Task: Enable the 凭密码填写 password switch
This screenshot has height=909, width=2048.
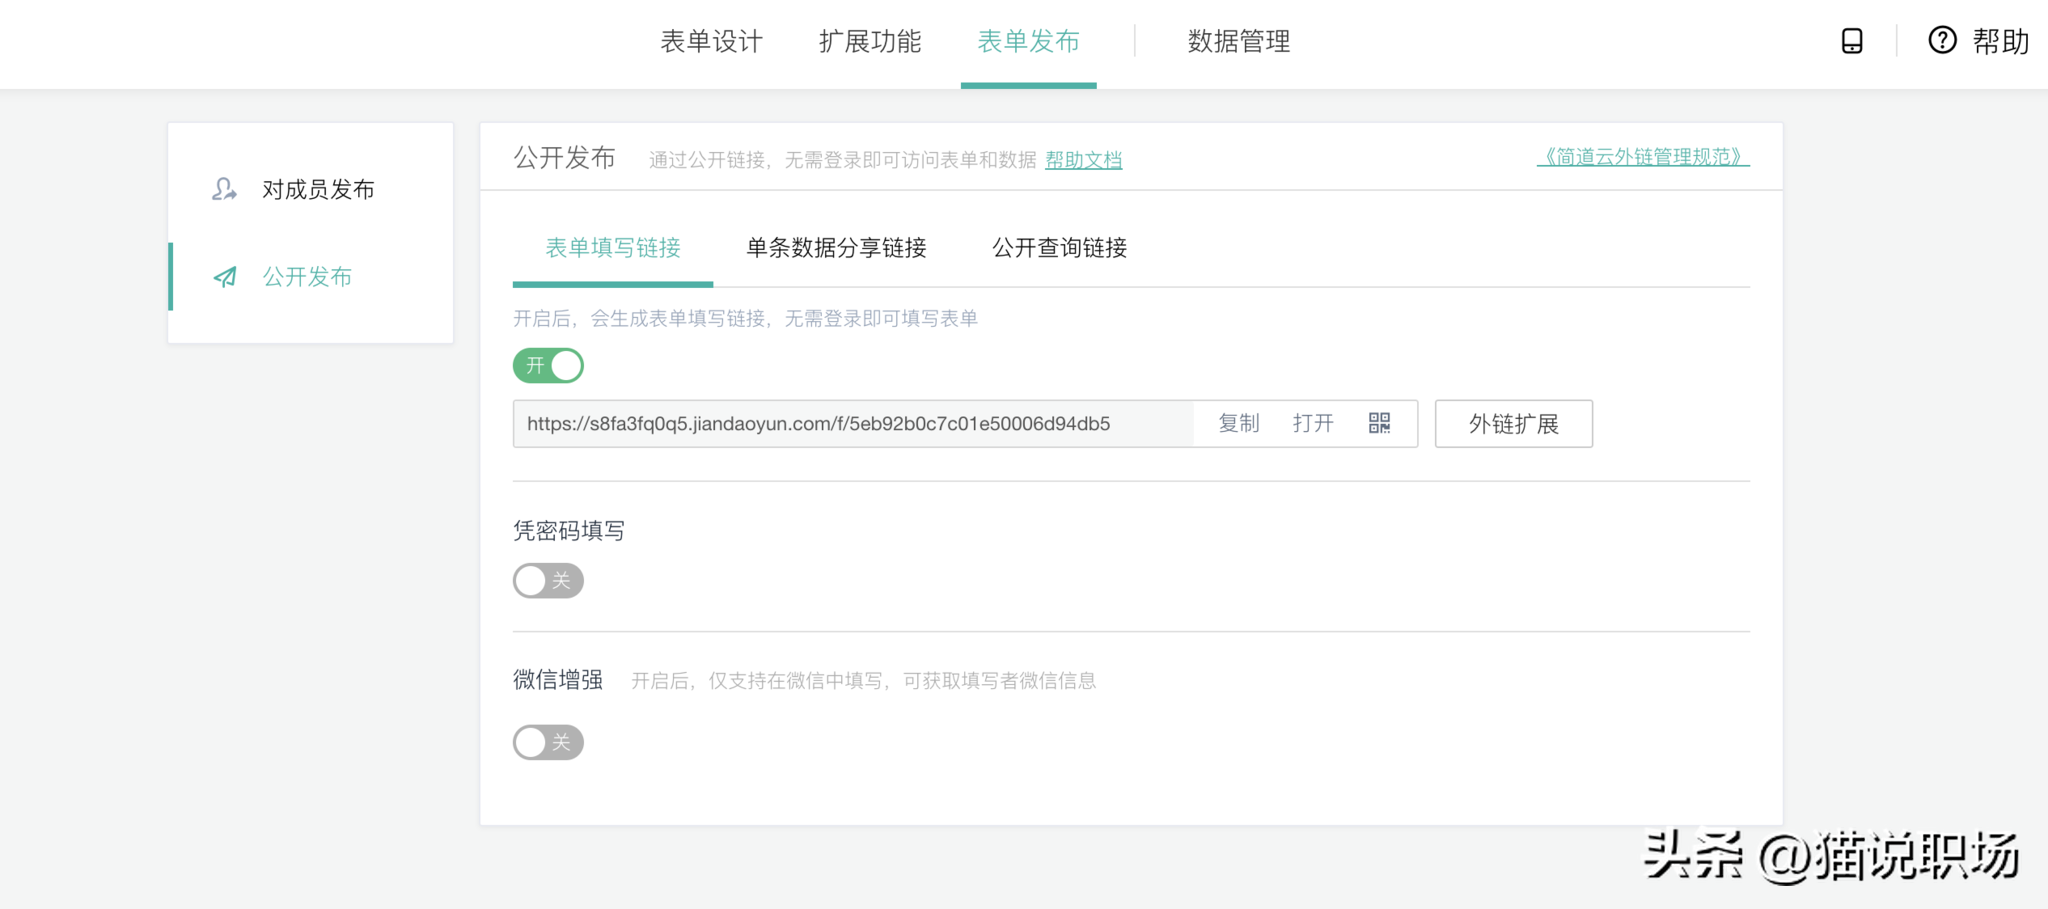Action: pos(548,580)
